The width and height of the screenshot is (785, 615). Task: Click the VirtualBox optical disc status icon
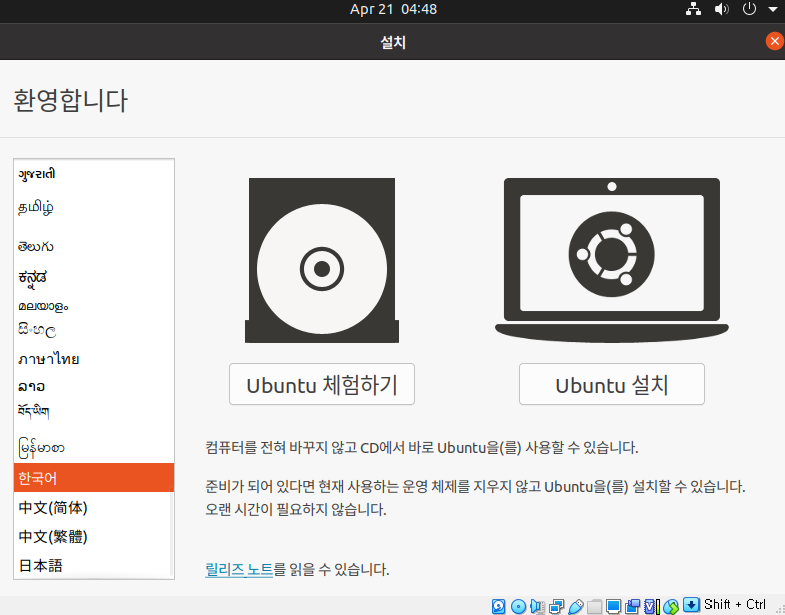coord(519,606)
